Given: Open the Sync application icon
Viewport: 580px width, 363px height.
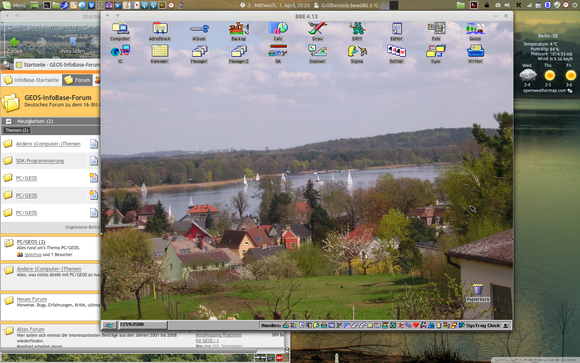Looking at the screenshot, I should 436,54.
